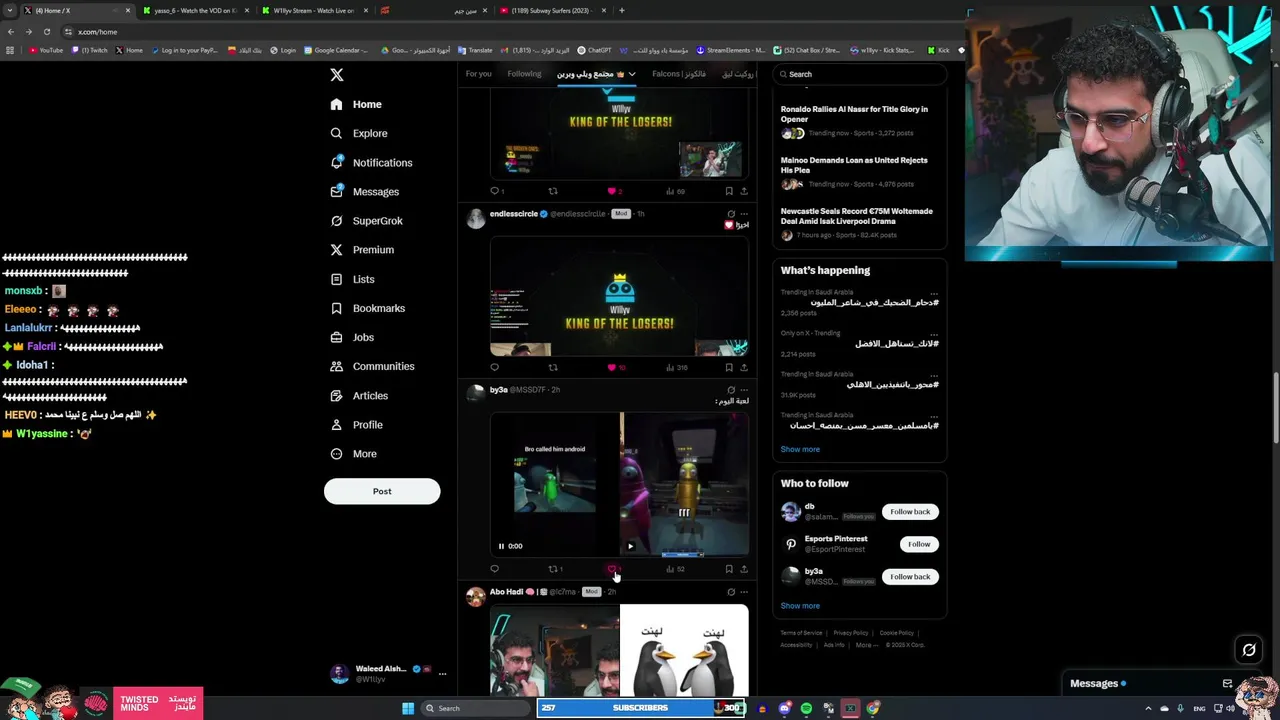The image size is (1280, 720).
Task: Switch to the Following tab
Action: 524,74
